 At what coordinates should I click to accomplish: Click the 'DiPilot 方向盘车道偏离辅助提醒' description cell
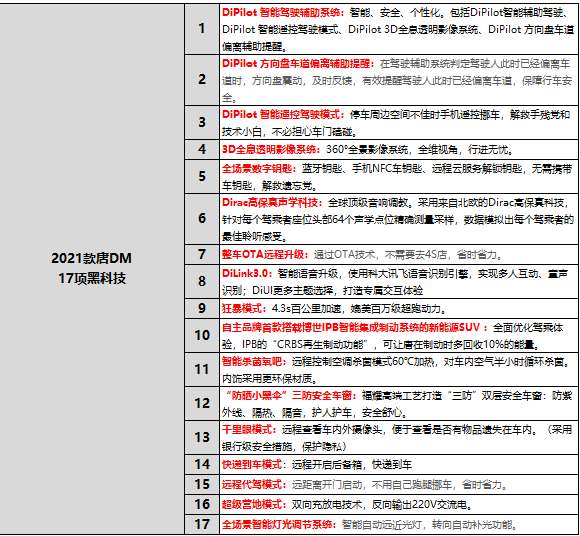[x=399, y=80]
